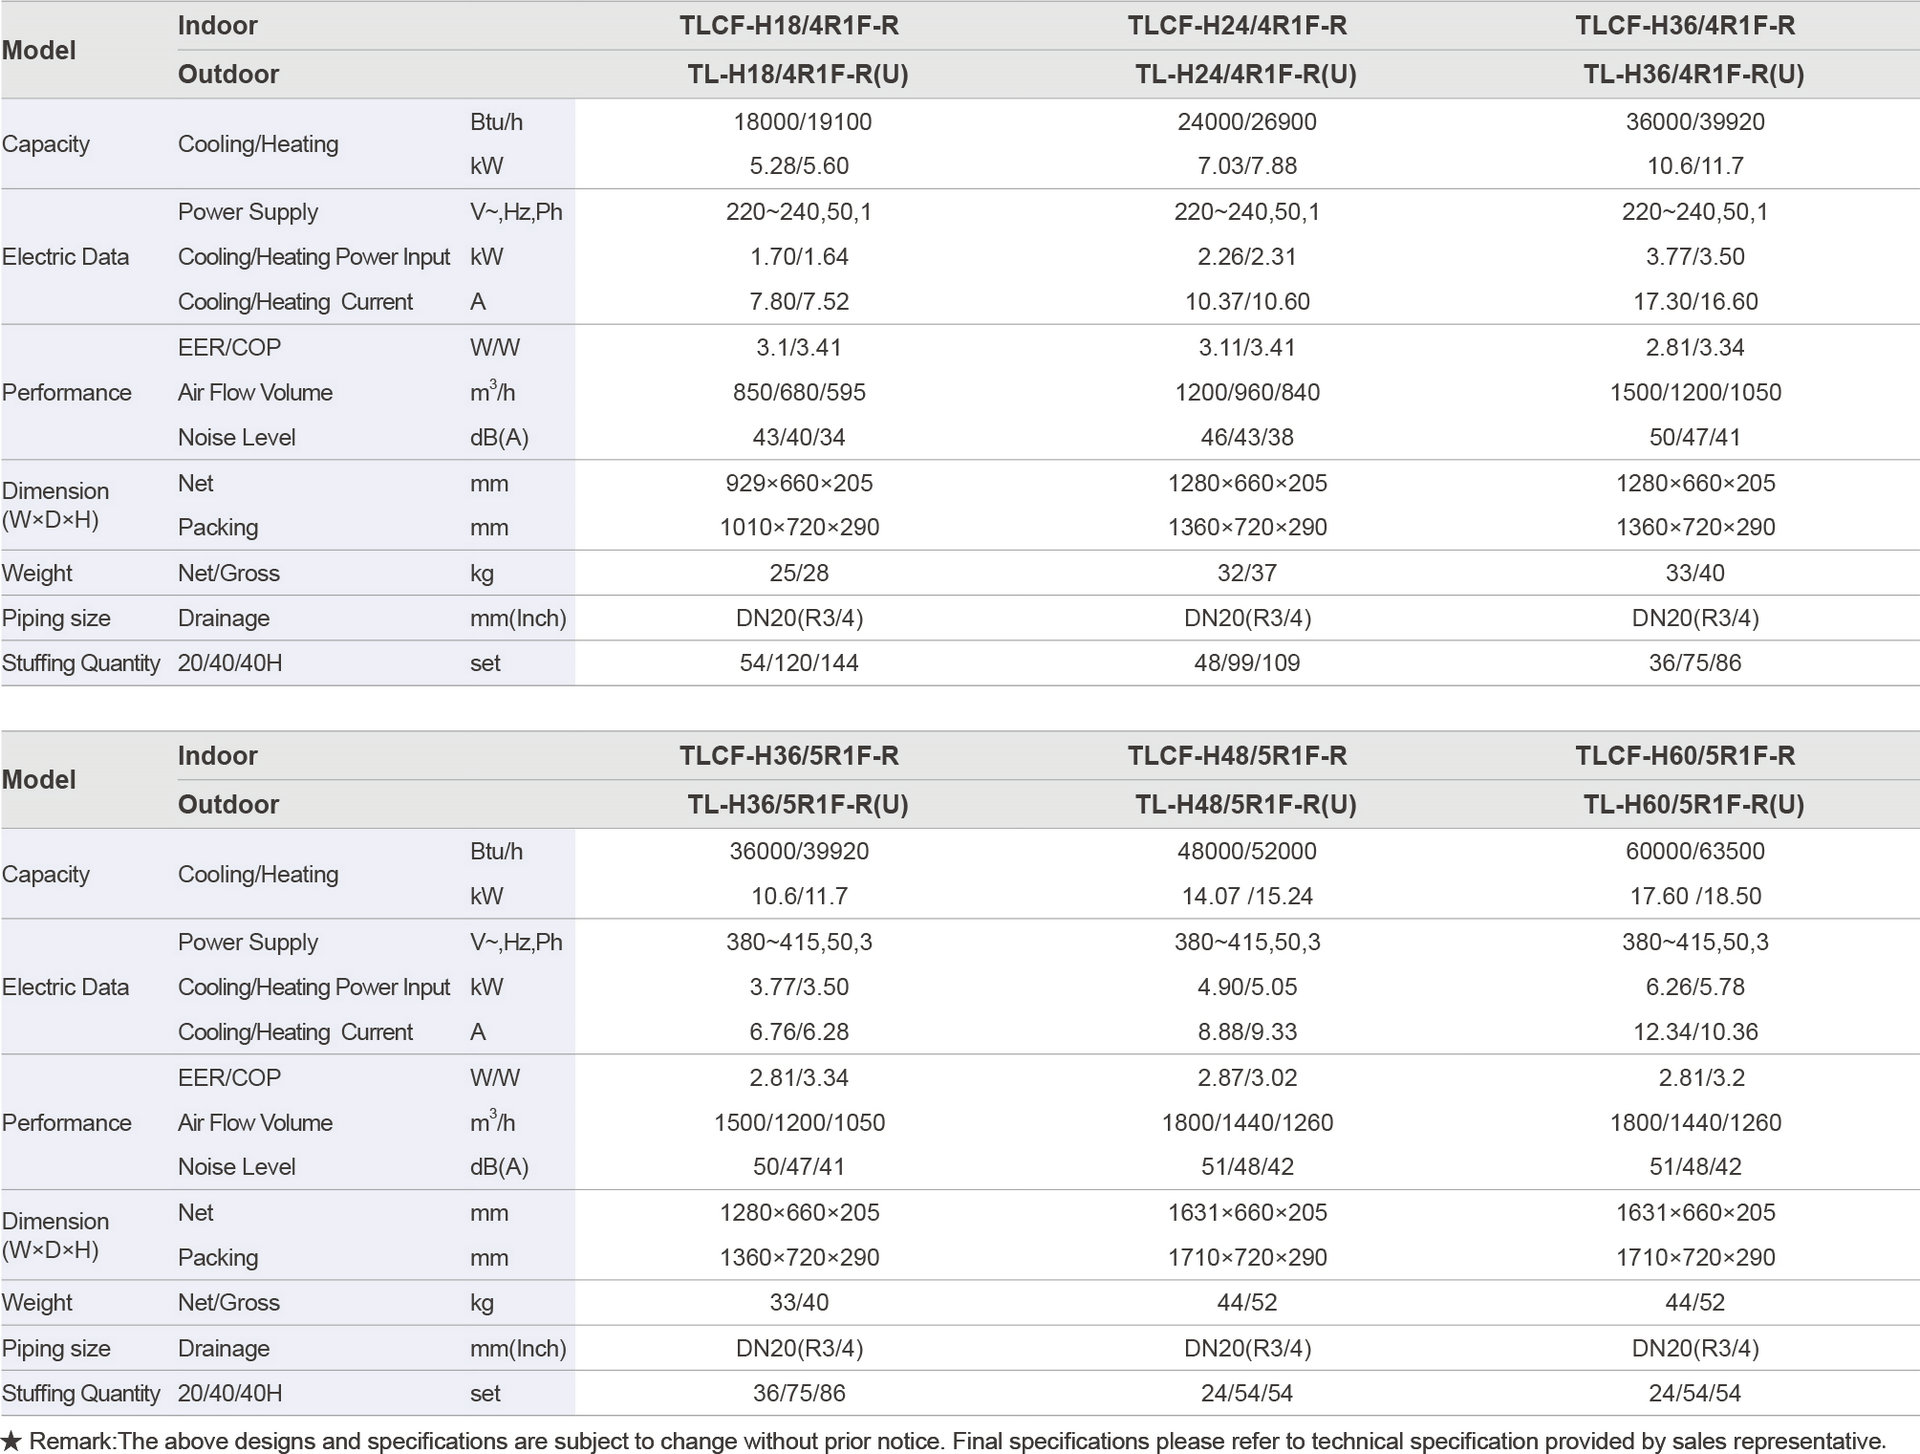Click the 12.34/10.36 current value
Viewport: 1920px width, 1454px height.
[x=1695, y=1032]
